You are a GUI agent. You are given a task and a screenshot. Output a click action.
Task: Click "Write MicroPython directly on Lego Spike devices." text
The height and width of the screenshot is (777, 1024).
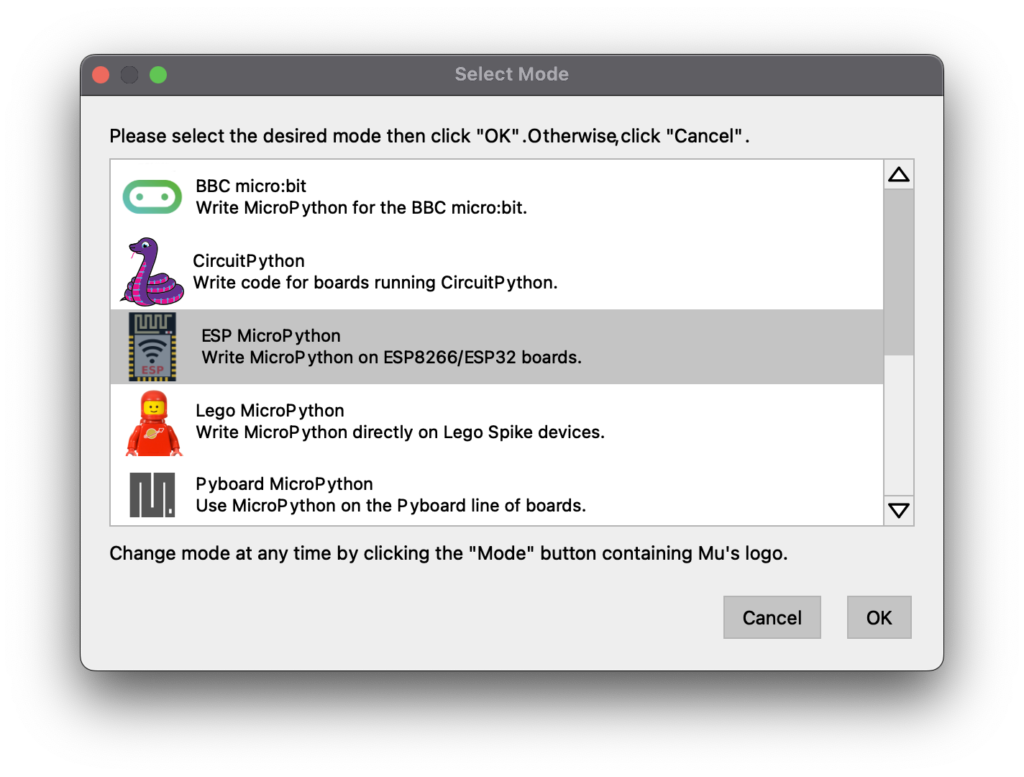pyautogui.click(x=400, y=432)
